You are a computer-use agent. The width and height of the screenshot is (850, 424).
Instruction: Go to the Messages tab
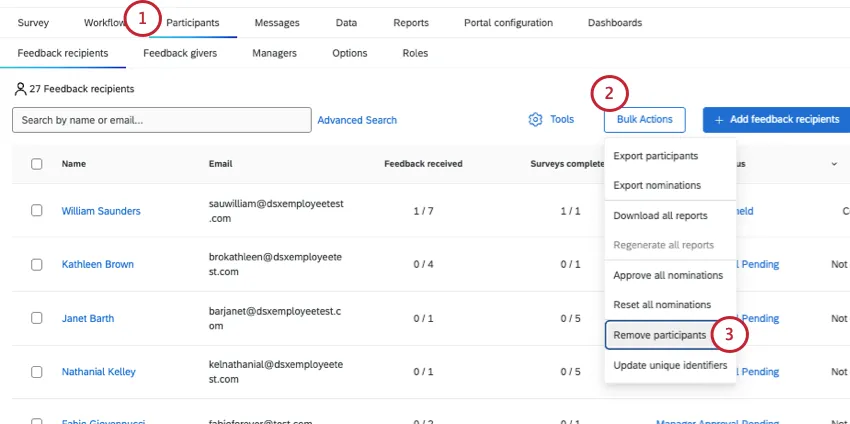(277, 23)
